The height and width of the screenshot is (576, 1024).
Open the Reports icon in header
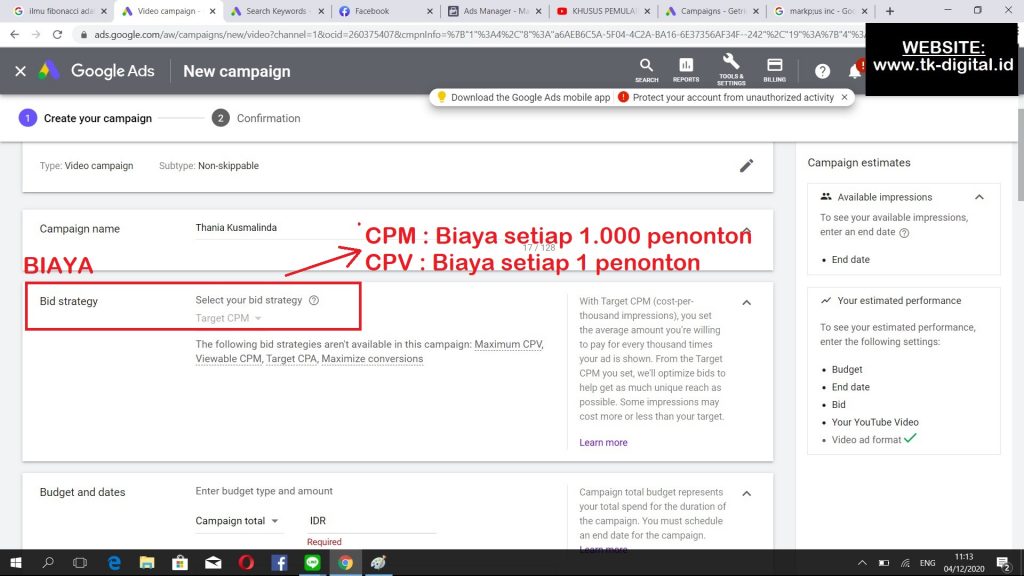pos(686,69)
